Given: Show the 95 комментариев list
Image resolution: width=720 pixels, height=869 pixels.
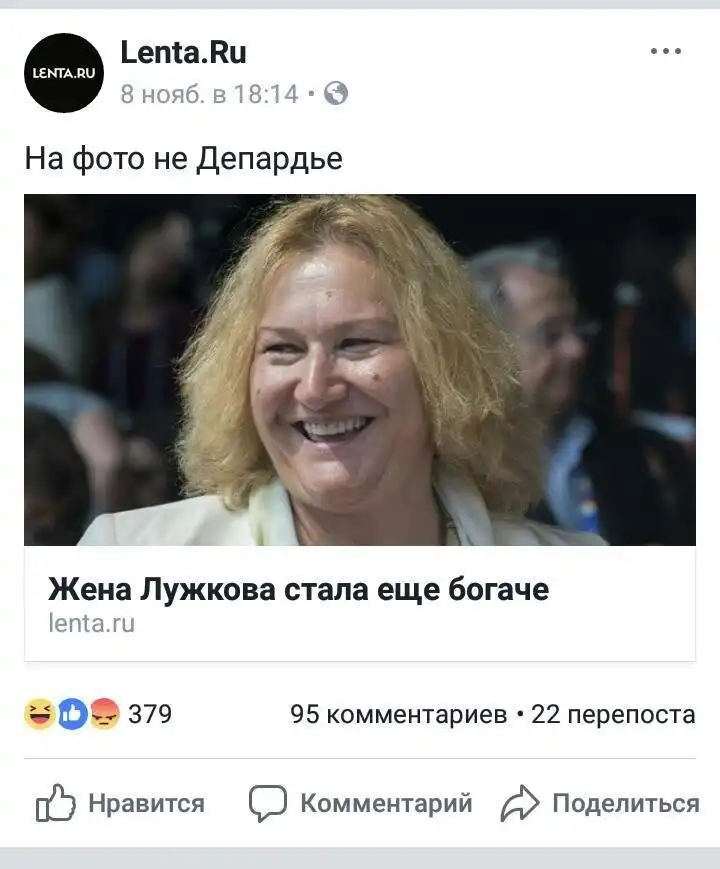Looking at the screenshot, I should tap(399, 714).
